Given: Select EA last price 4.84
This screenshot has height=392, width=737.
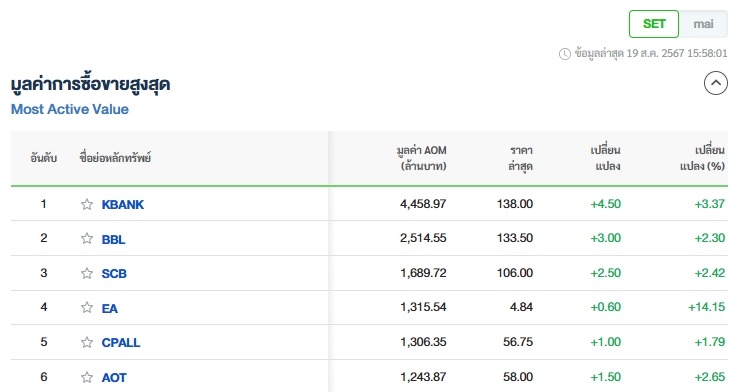Looking at the screenshot, I should tap(521, 307).
